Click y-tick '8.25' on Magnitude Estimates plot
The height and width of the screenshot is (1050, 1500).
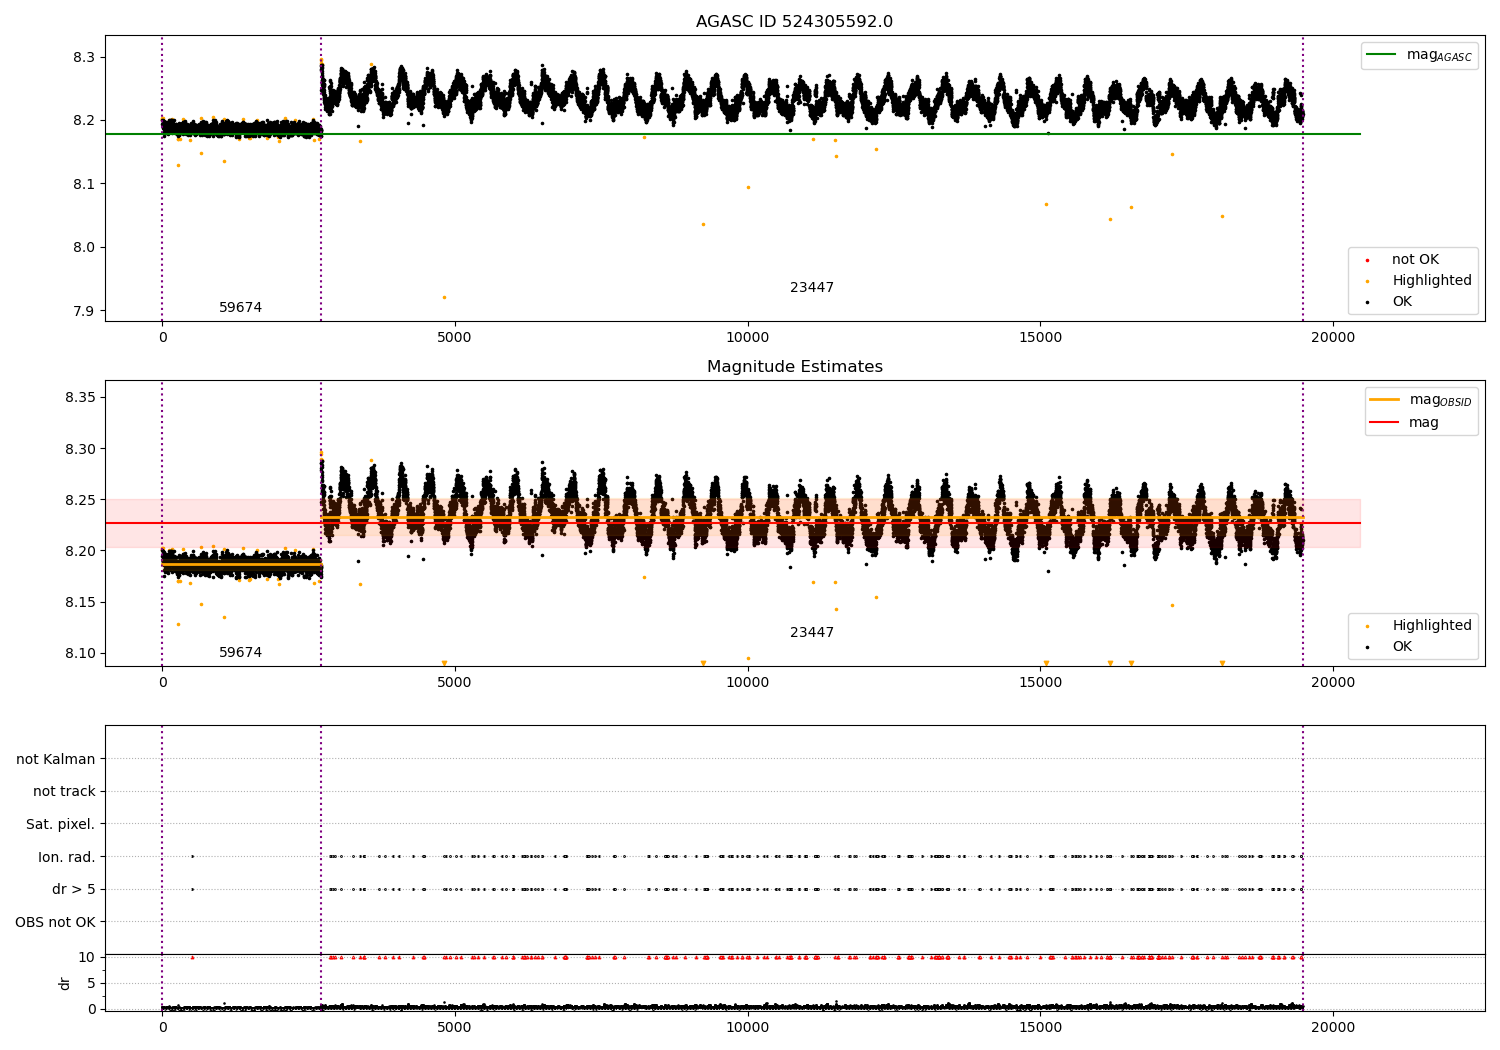pyautogui.click(x=80, y=501)
